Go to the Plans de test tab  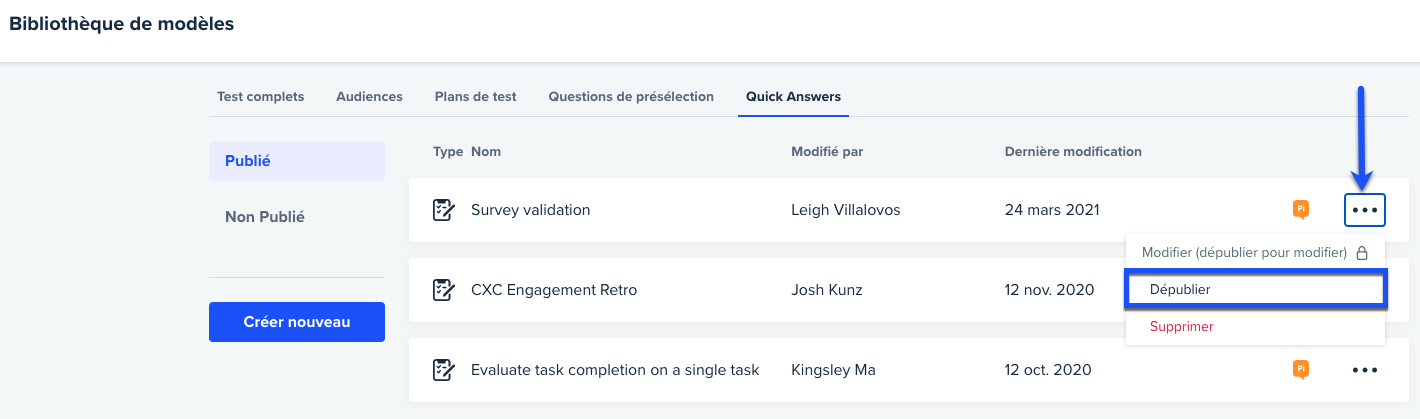click(475, 97)
